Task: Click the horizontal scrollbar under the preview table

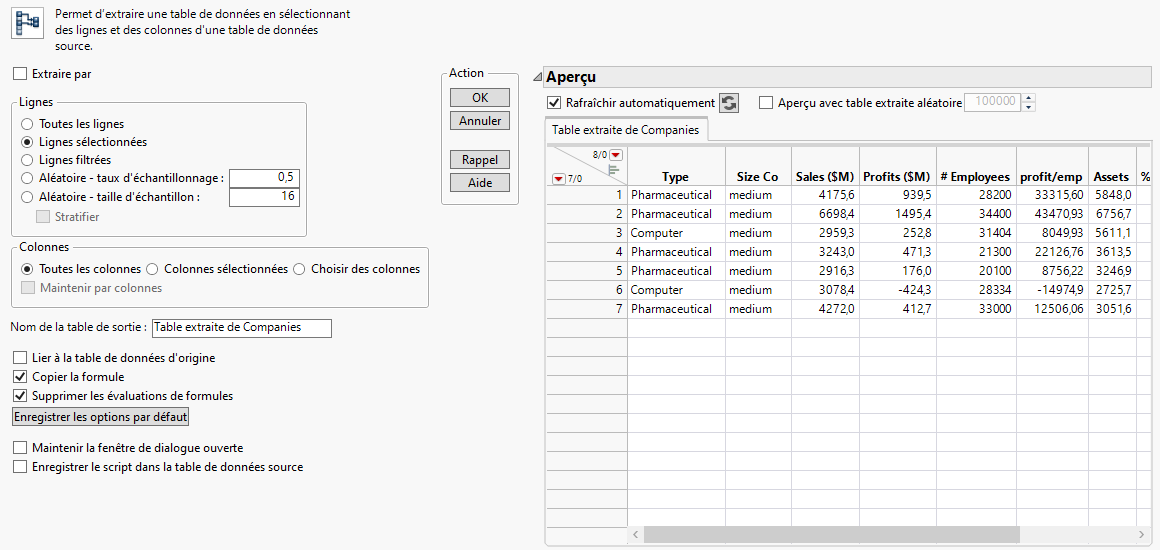Action: point(830,535)
